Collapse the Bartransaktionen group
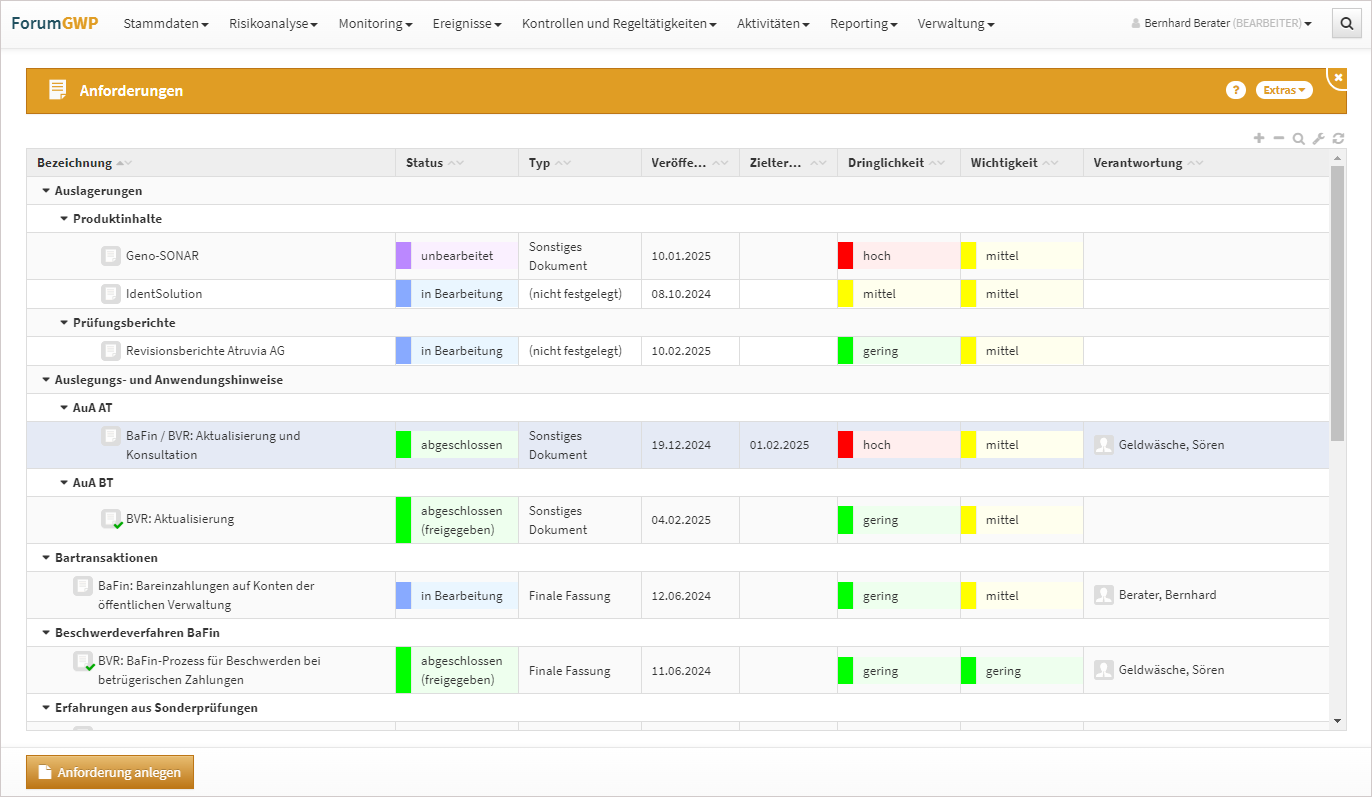 (x=46, y=558)
